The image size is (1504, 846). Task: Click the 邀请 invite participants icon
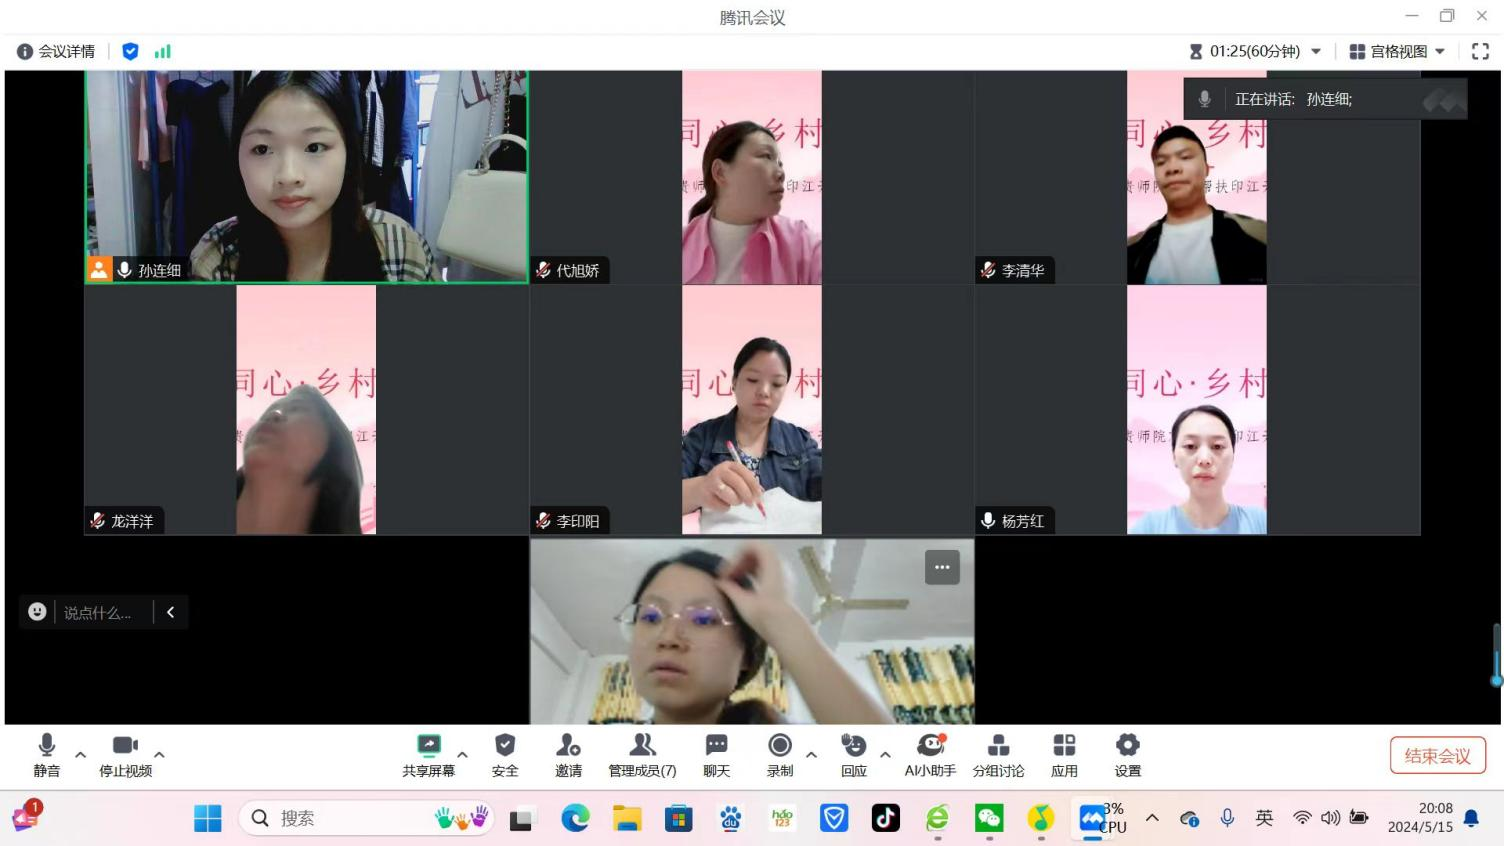tap(568, 755)
